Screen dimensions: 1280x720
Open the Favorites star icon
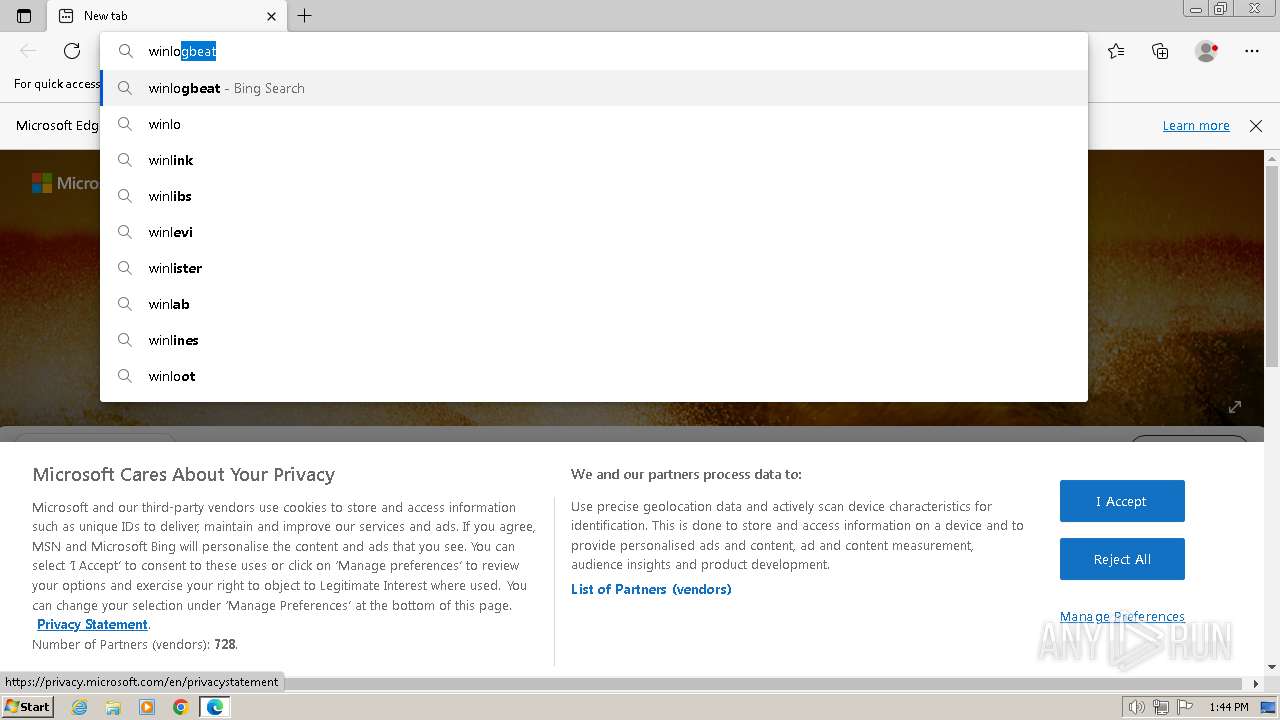pyautogui.click(x=1116, y=51)
